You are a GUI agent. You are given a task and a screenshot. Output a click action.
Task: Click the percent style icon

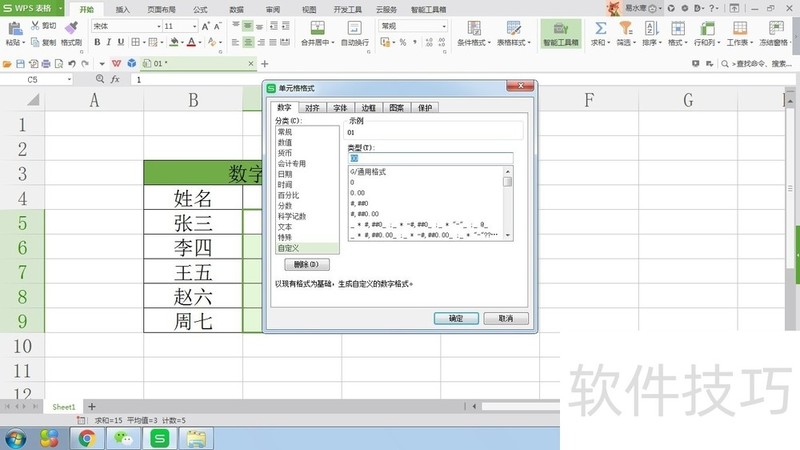[x=403, y=42]
